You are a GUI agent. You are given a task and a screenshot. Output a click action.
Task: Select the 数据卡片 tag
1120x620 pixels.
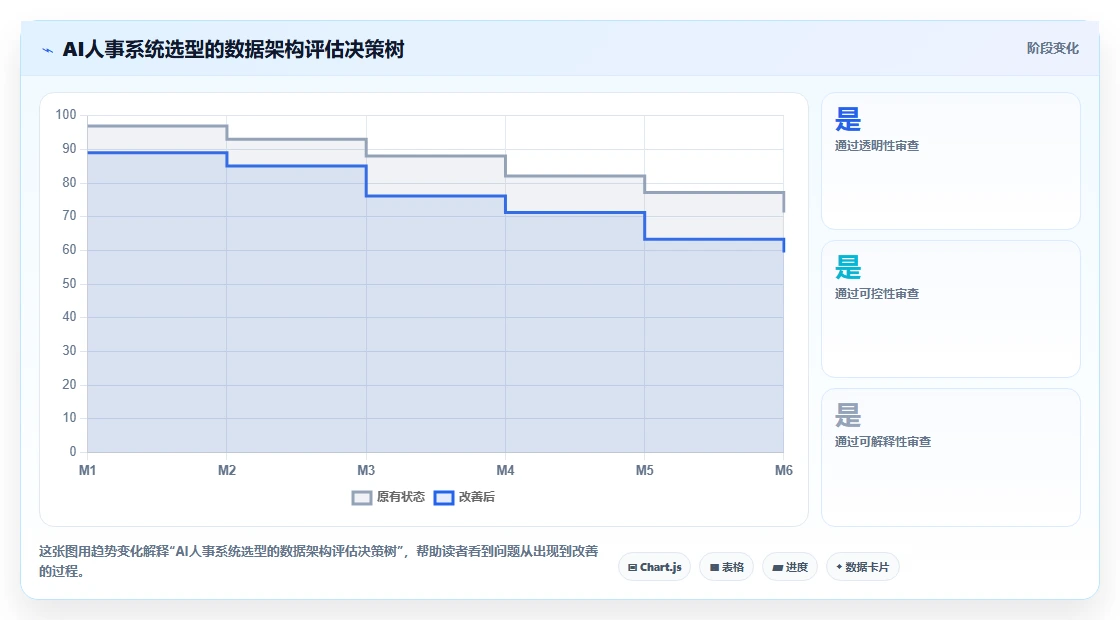point(863,567)
